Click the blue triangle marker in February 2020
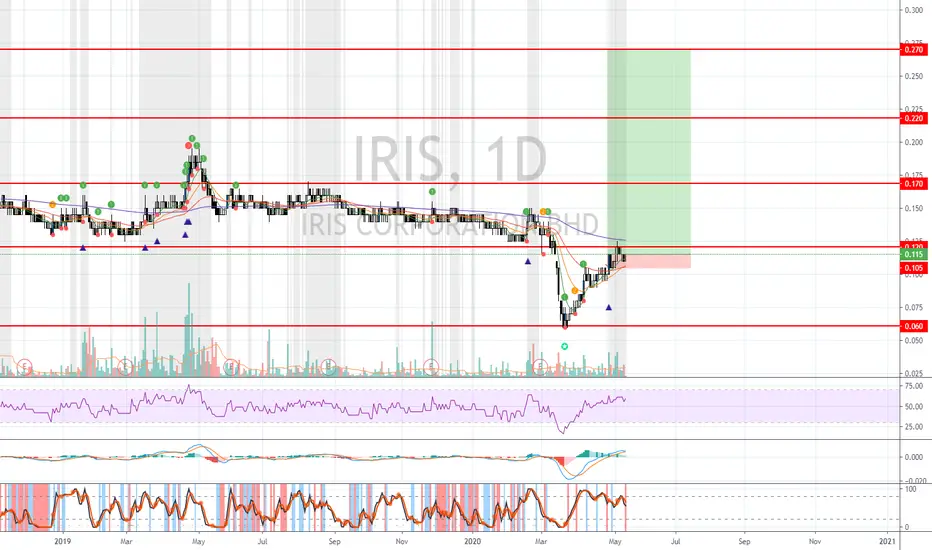This screenshot has width=932, height=550. [x=528, y=261]
